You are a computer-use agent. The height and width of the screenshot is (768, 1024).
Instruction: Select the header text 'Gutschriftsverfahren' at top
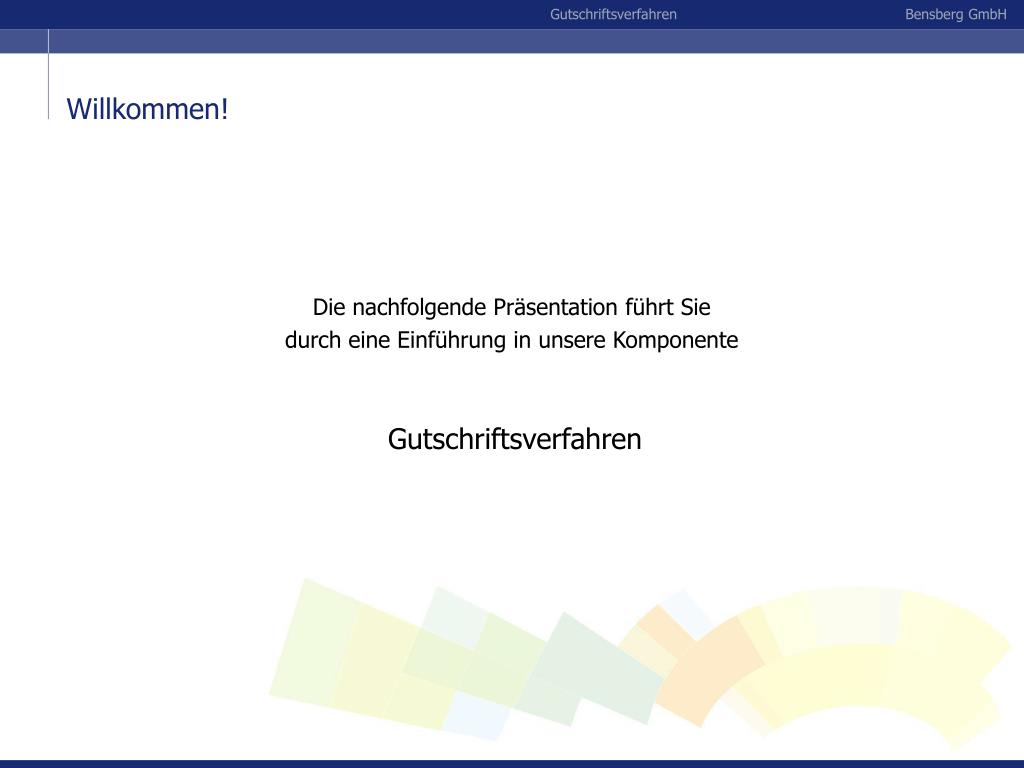[x=613, y=14]
